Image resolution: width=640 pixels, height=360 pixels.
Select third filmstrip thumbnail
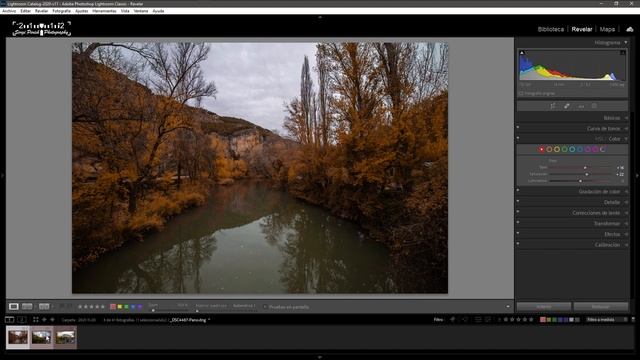(65, 337)
